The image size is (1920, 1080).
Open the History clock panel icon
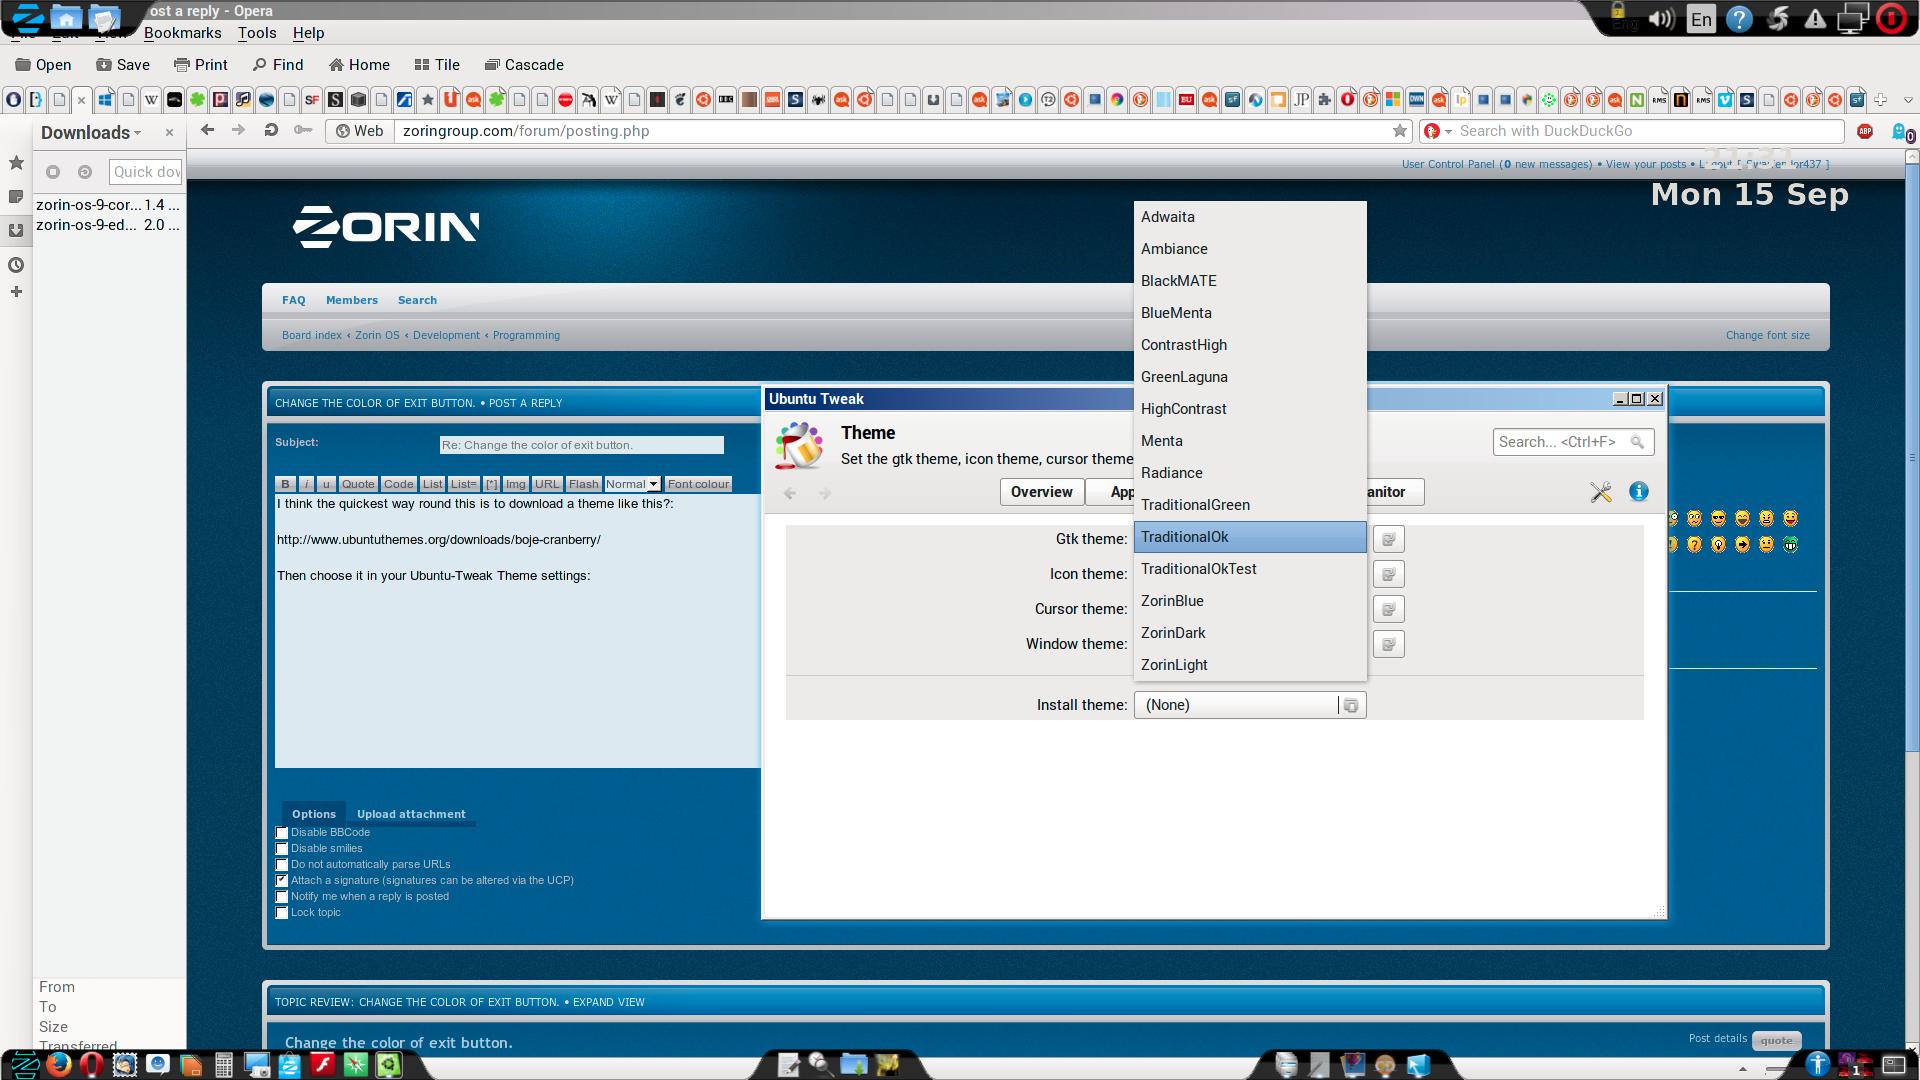[x=16, y=265]
